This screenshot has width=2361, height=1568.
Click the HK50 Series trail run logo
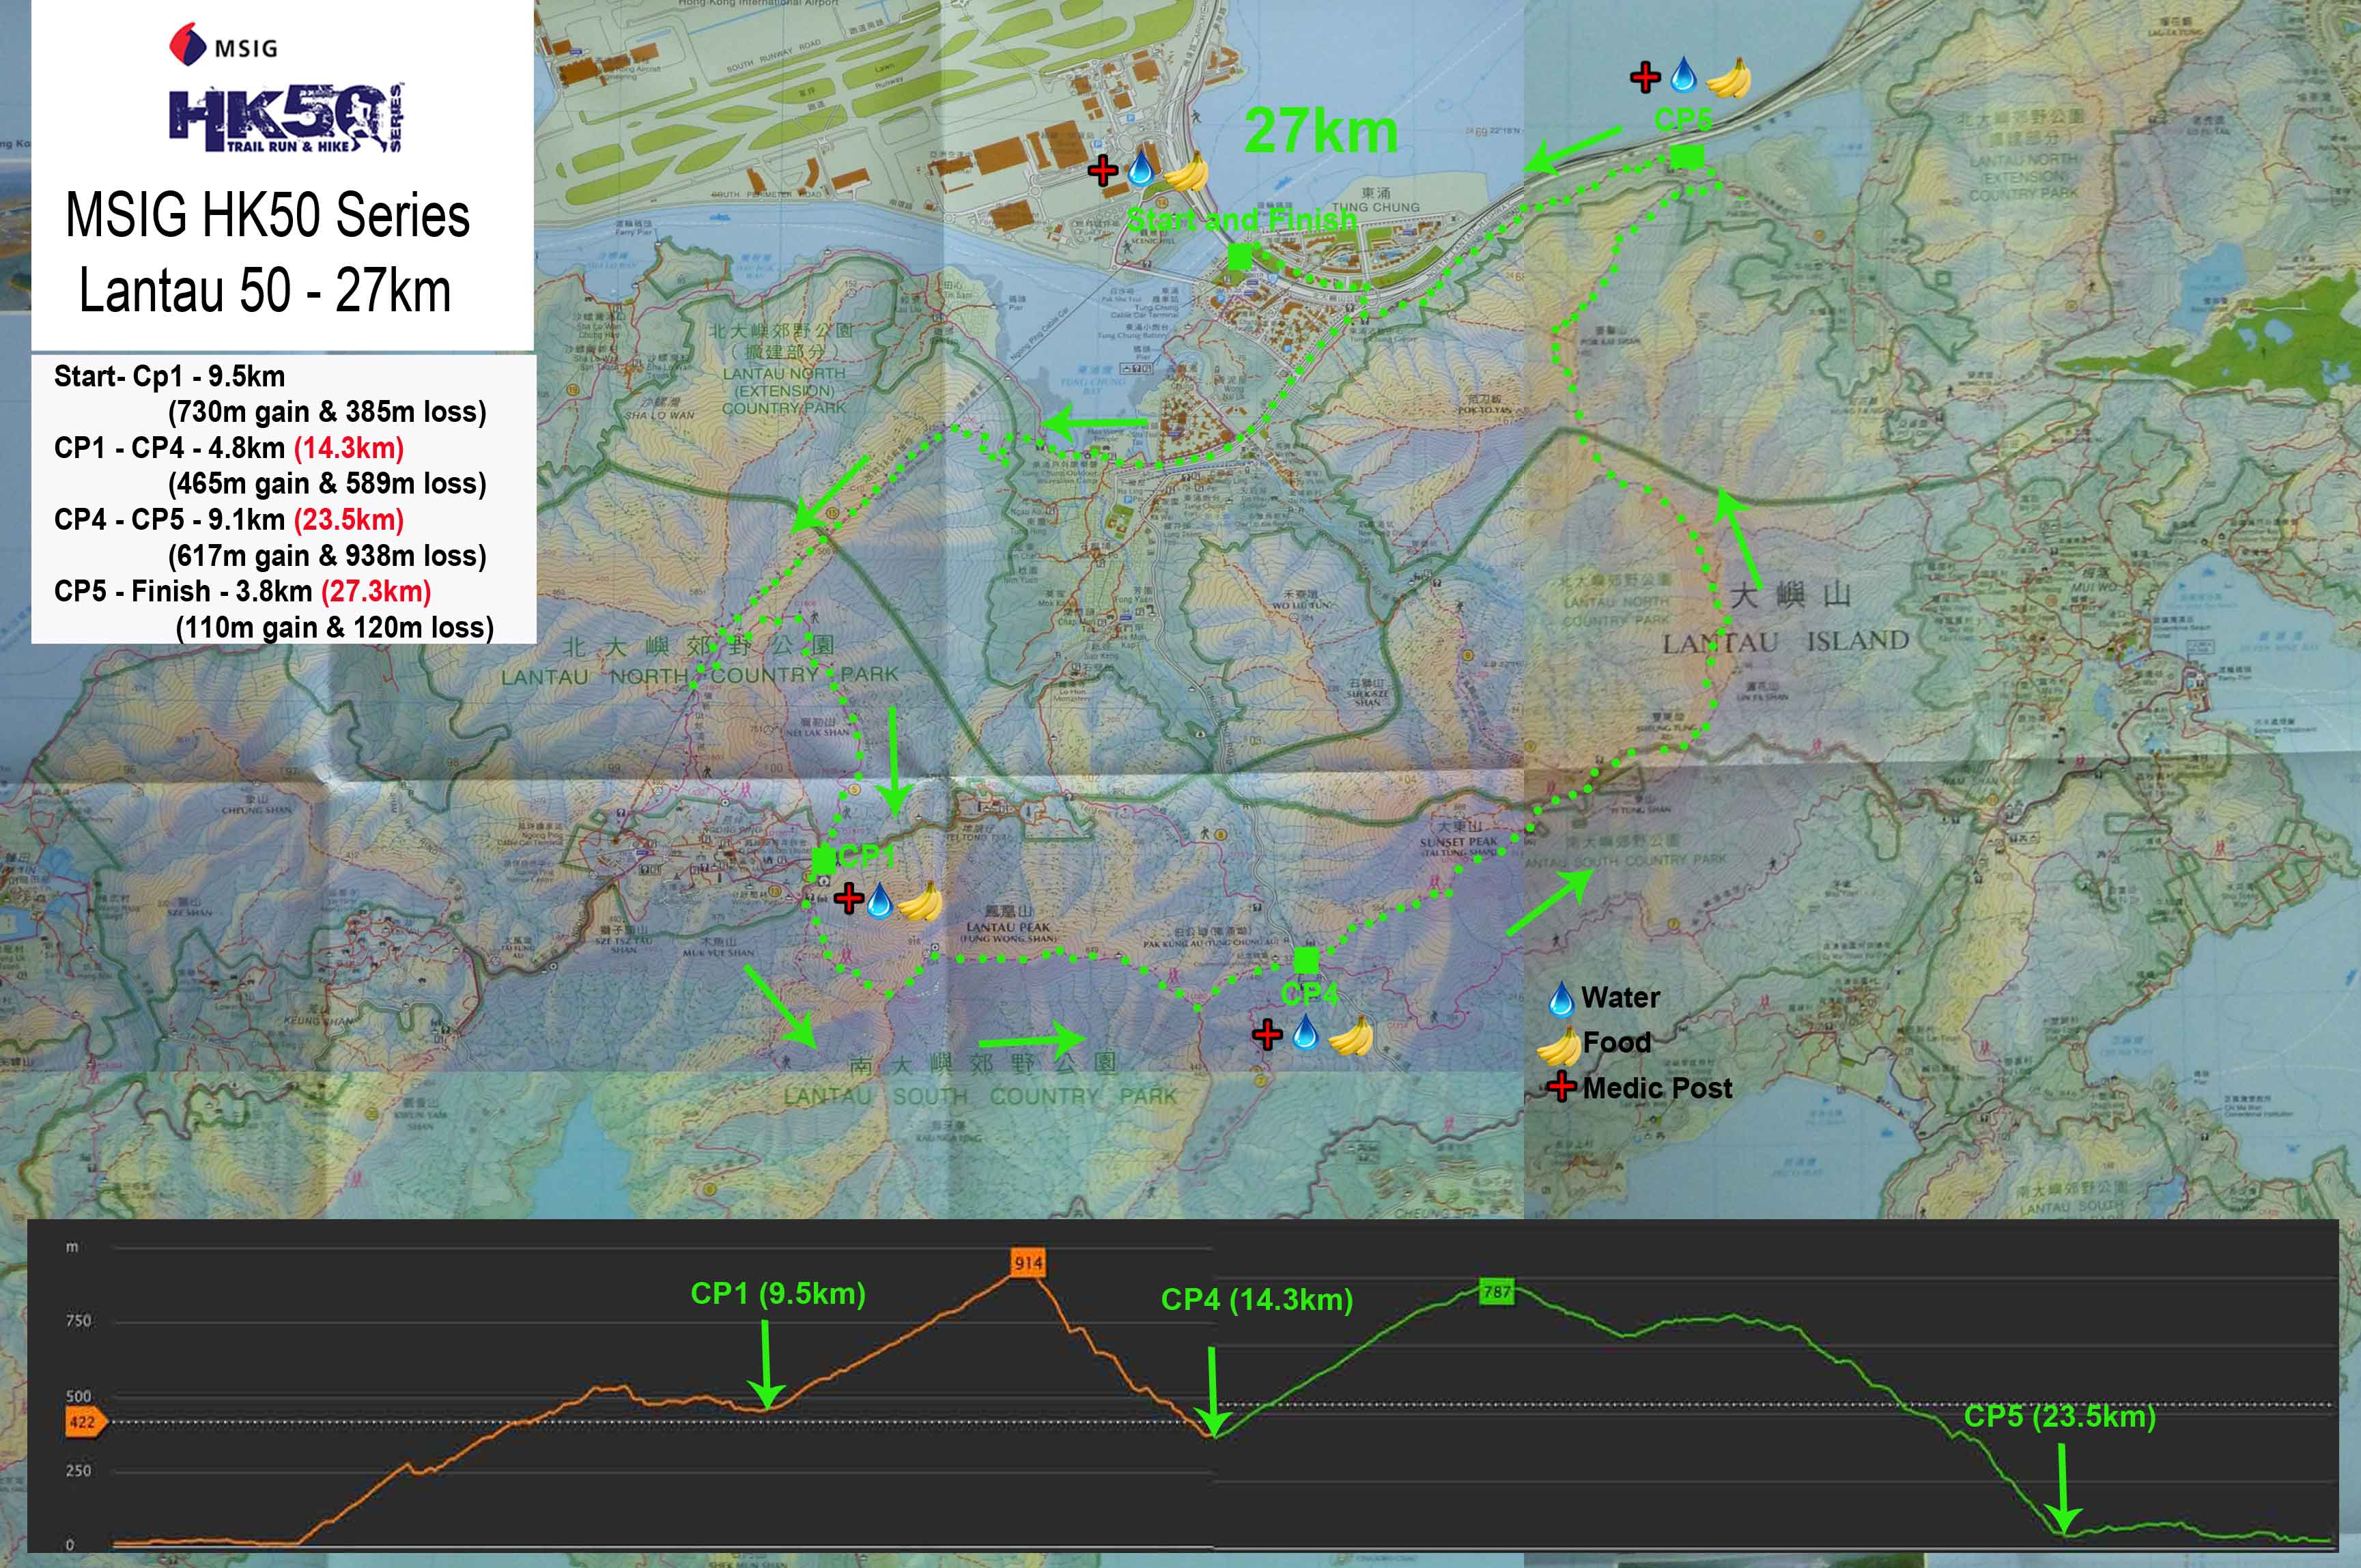pyautogui.click(x=286, y=118)
